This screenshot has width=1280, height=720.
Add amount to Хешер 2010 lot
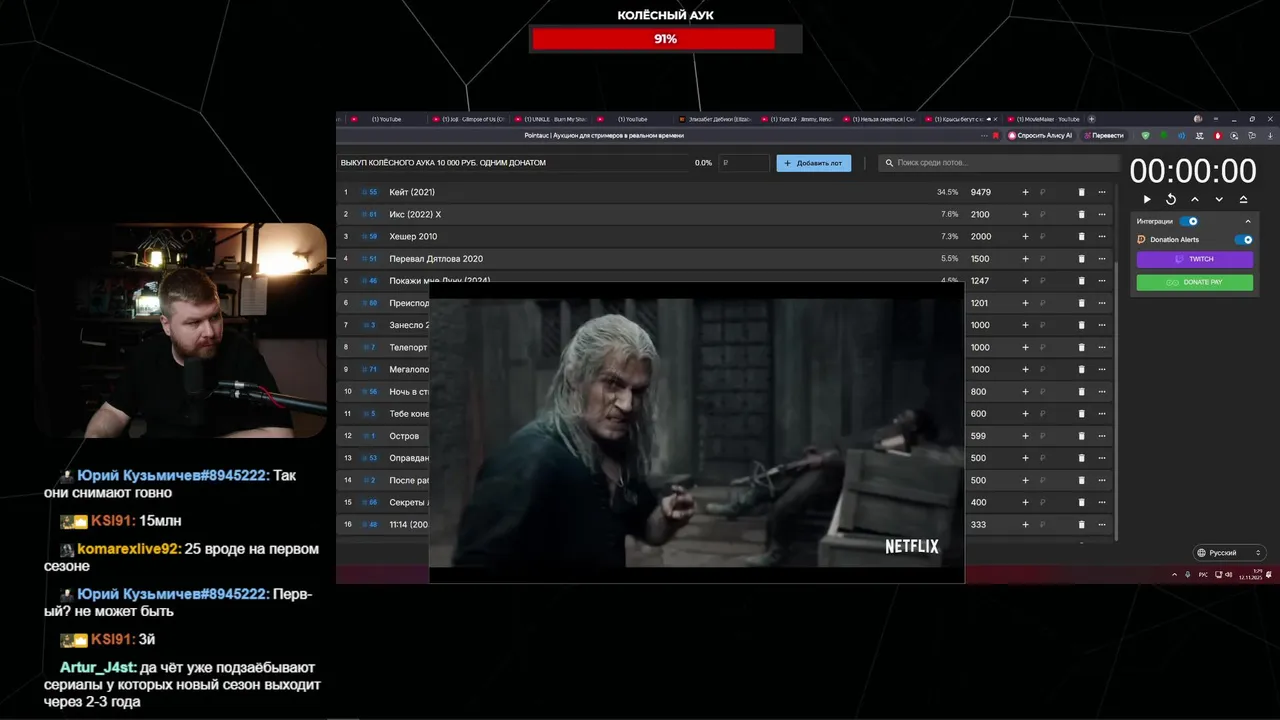click(x=1025, y=236)
